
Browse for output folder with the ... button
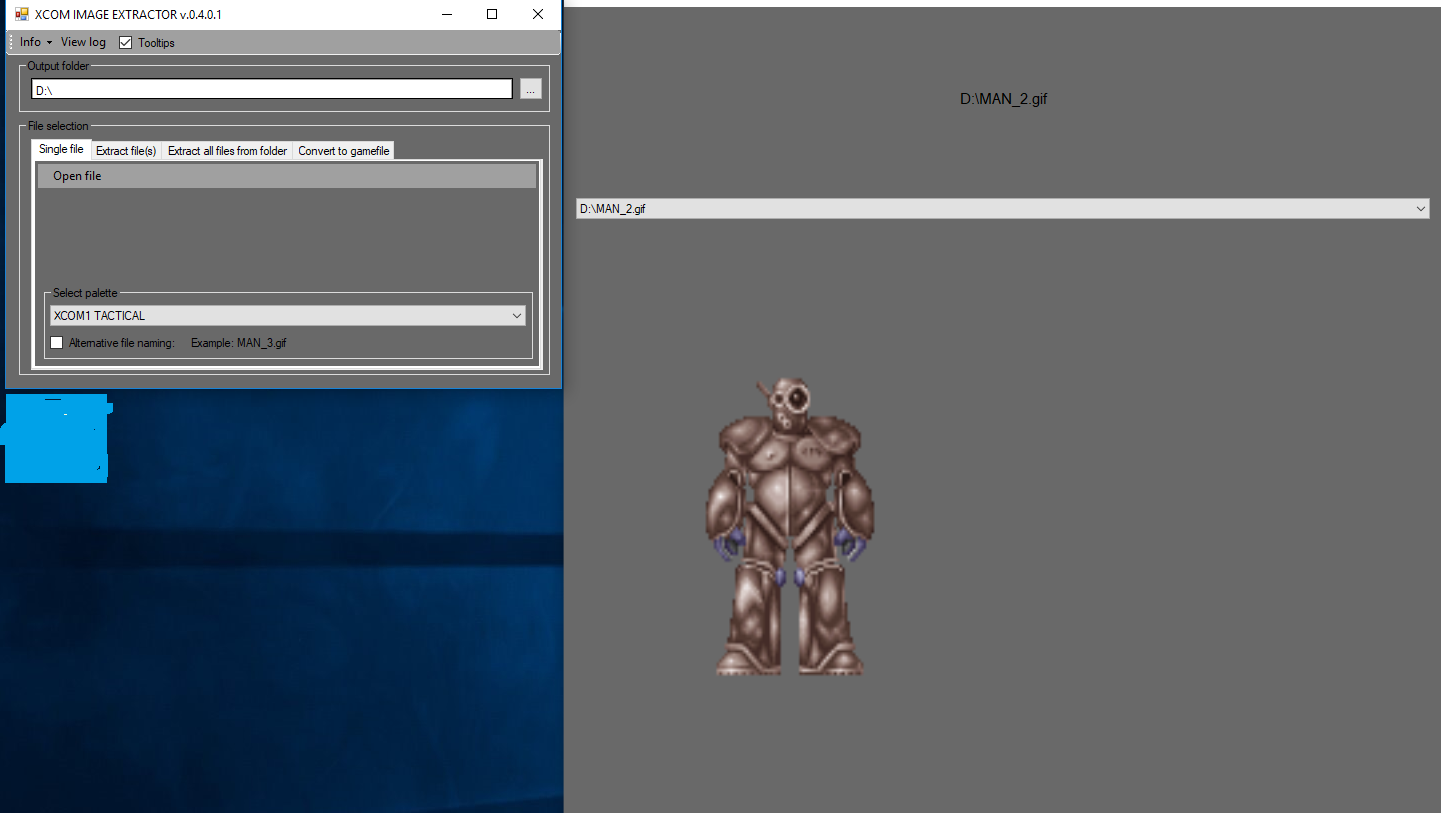530,90
